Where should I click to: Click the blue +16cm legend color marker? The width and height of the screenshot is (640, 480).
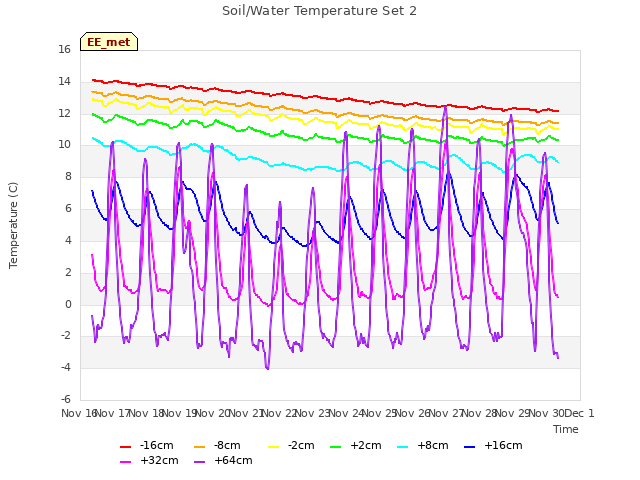(469, 447)
